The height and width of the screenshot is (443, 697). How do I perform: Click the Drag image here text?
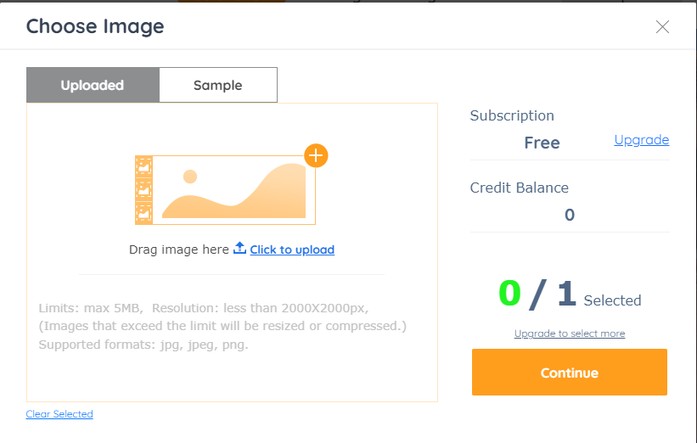pos(179,250)
